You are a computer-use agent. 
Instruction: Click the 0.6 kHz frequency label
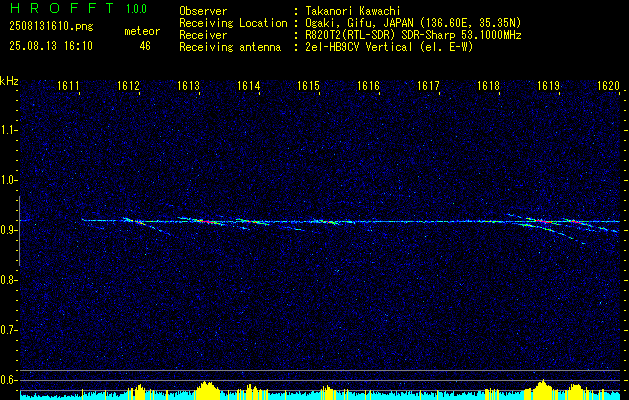[7, 380]
